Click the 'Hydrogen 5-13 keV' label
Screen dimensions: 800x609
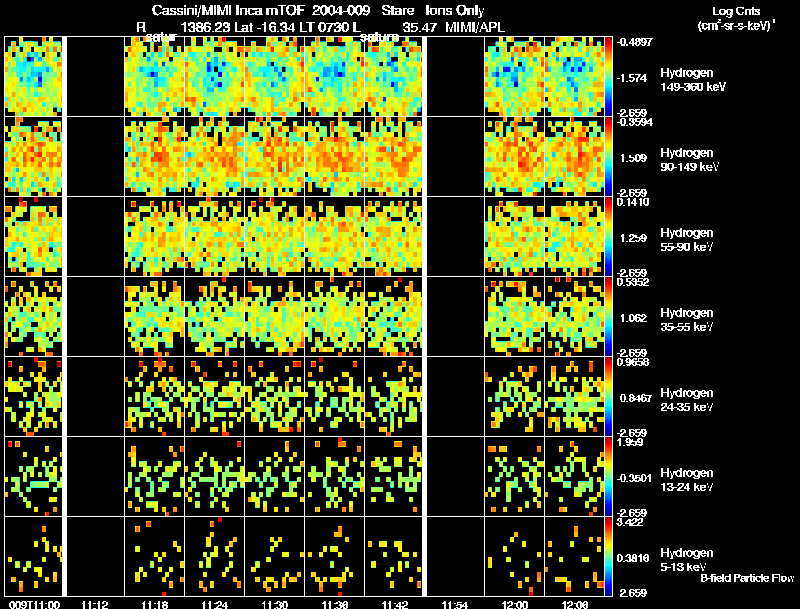click(687, 560)
